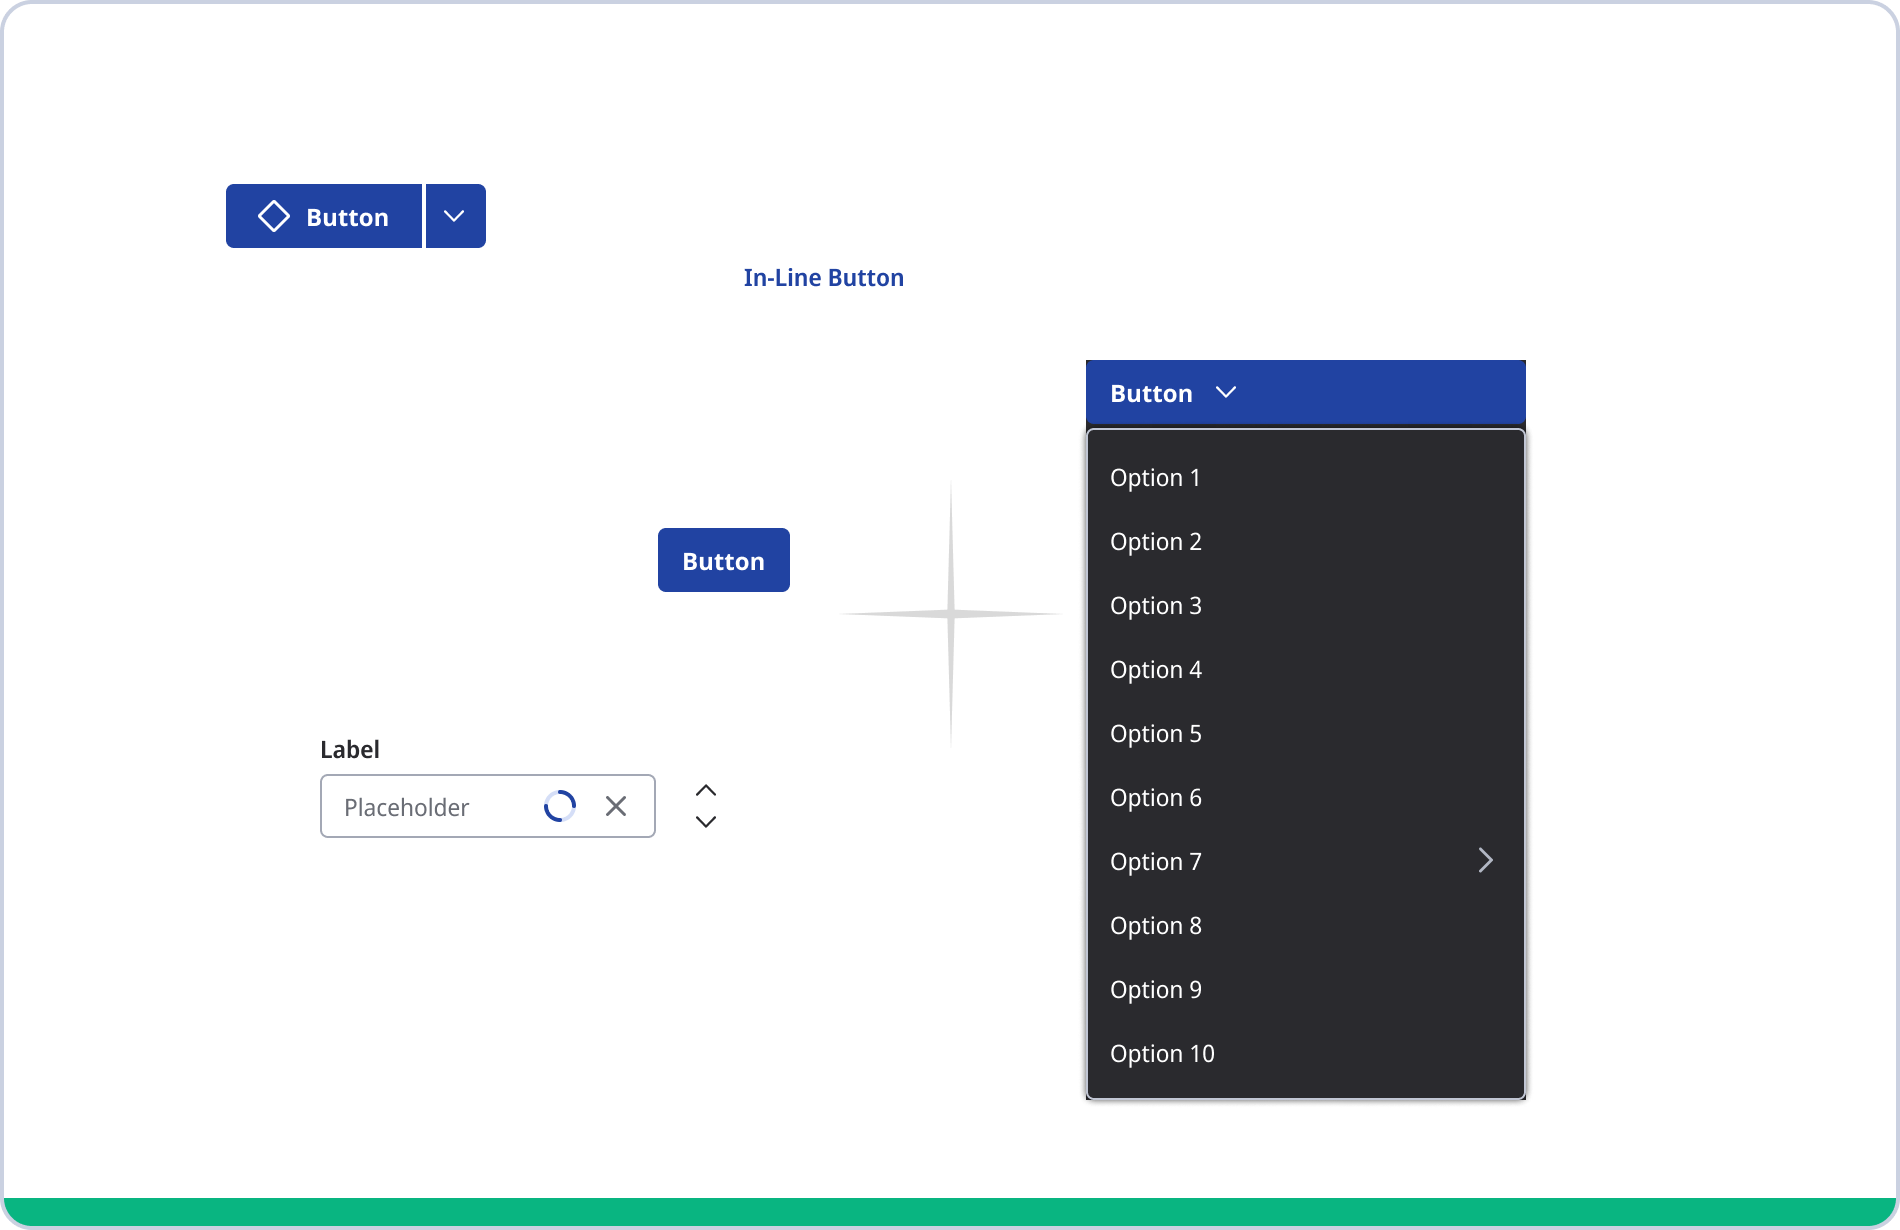This screenshot has height=1230, width=1900.
Task: Open the split button dropdown arrow
Action: 454,216
